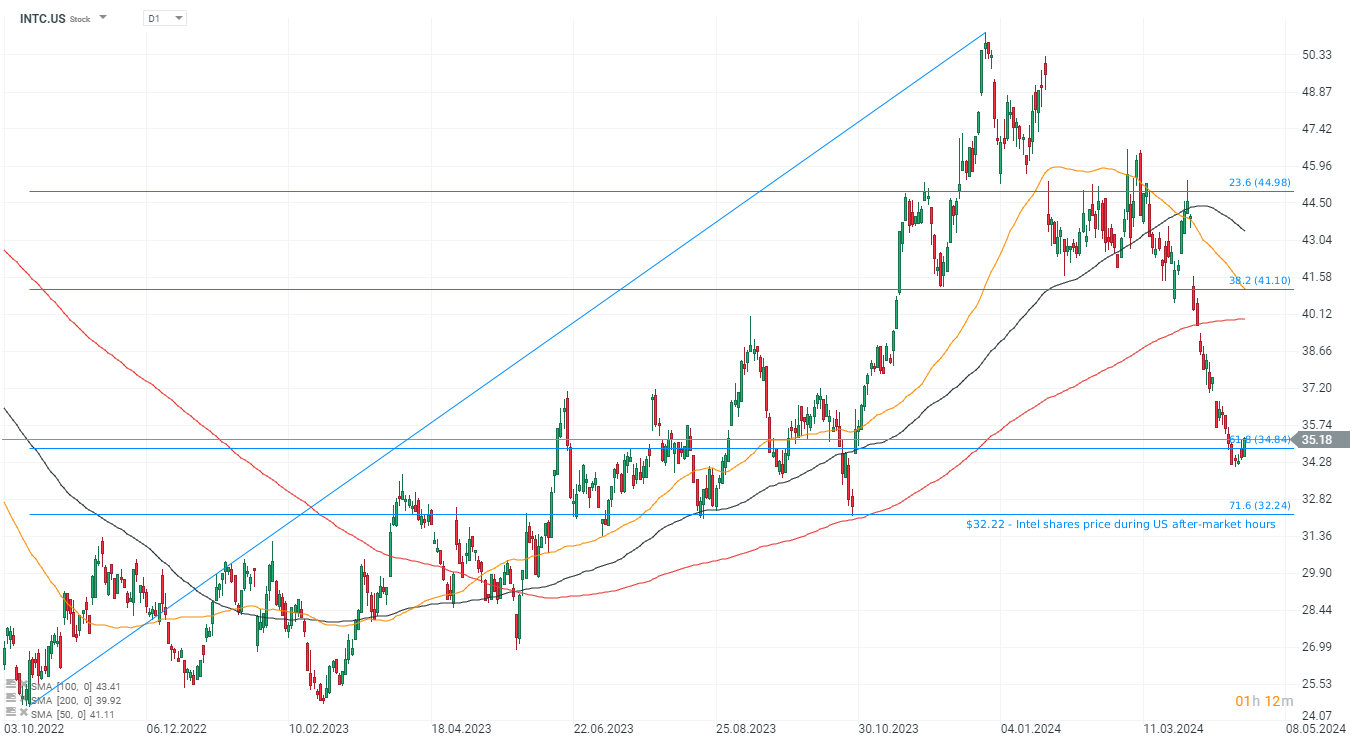Click the 10.02.2023 date axis label
Viewport: 1362px width, 746px height.
click(x=319, y=728)
